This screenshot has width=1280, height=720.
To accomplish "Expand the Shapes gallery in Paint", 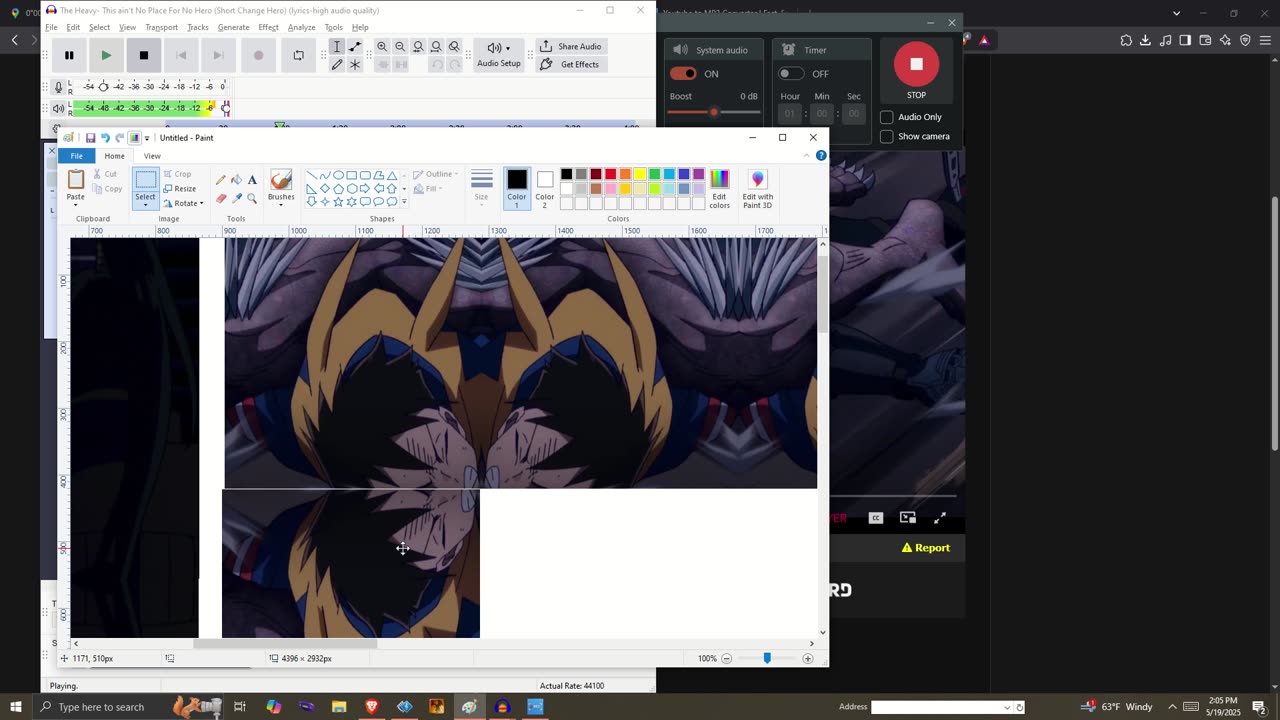I will [x=404, y=202].
